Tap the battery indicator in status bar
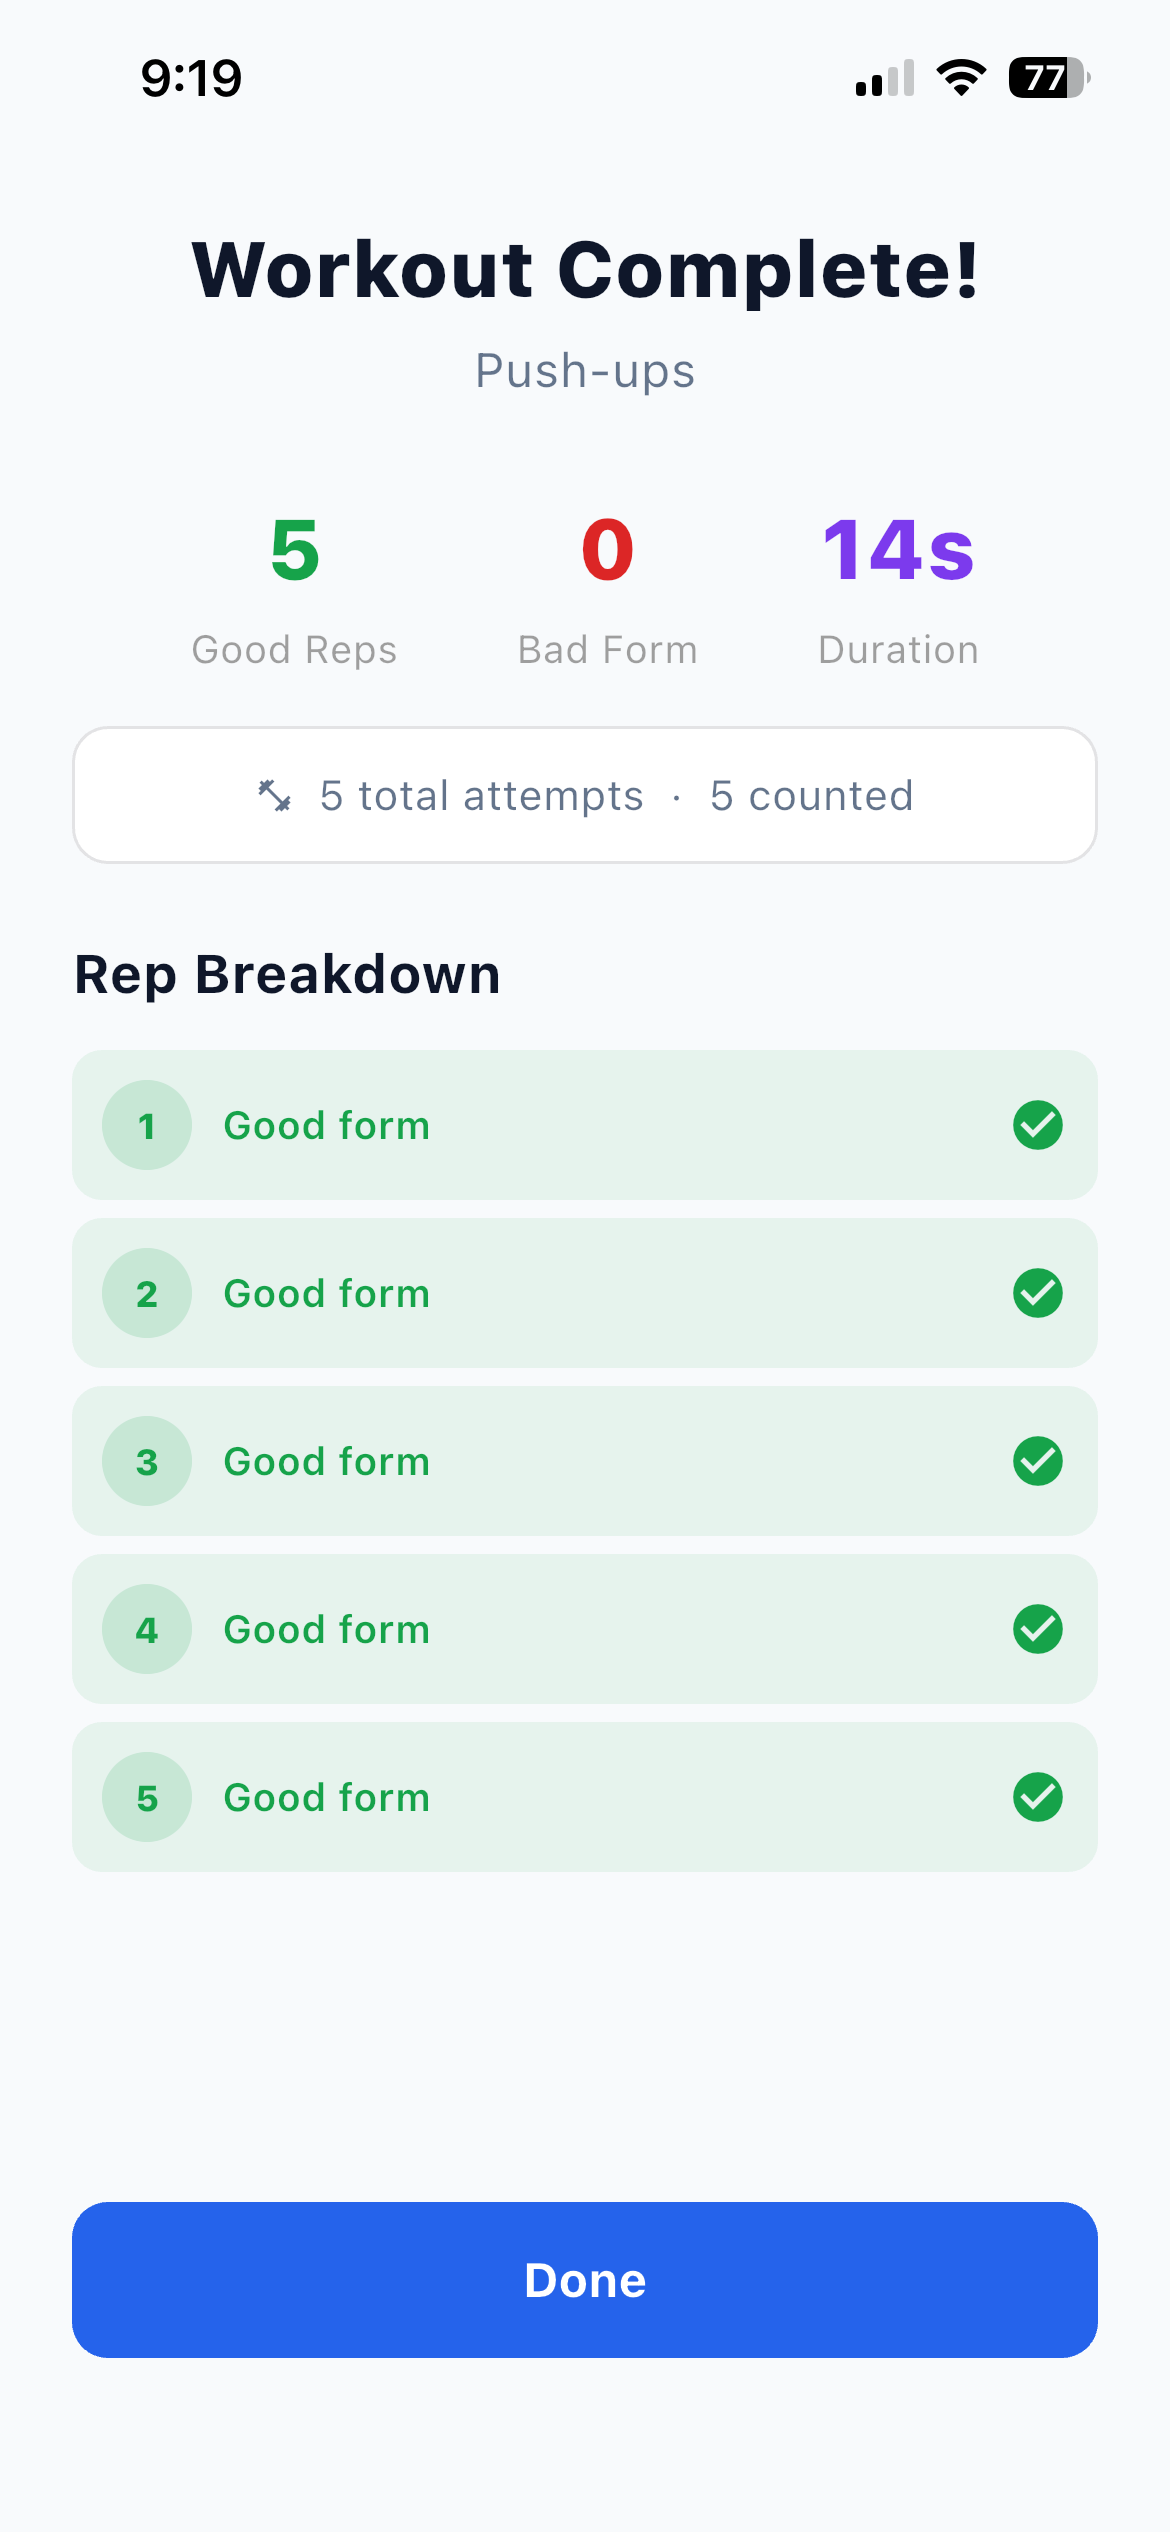The width and height of the screenshot is (1170, 2532). (1048, 78)
